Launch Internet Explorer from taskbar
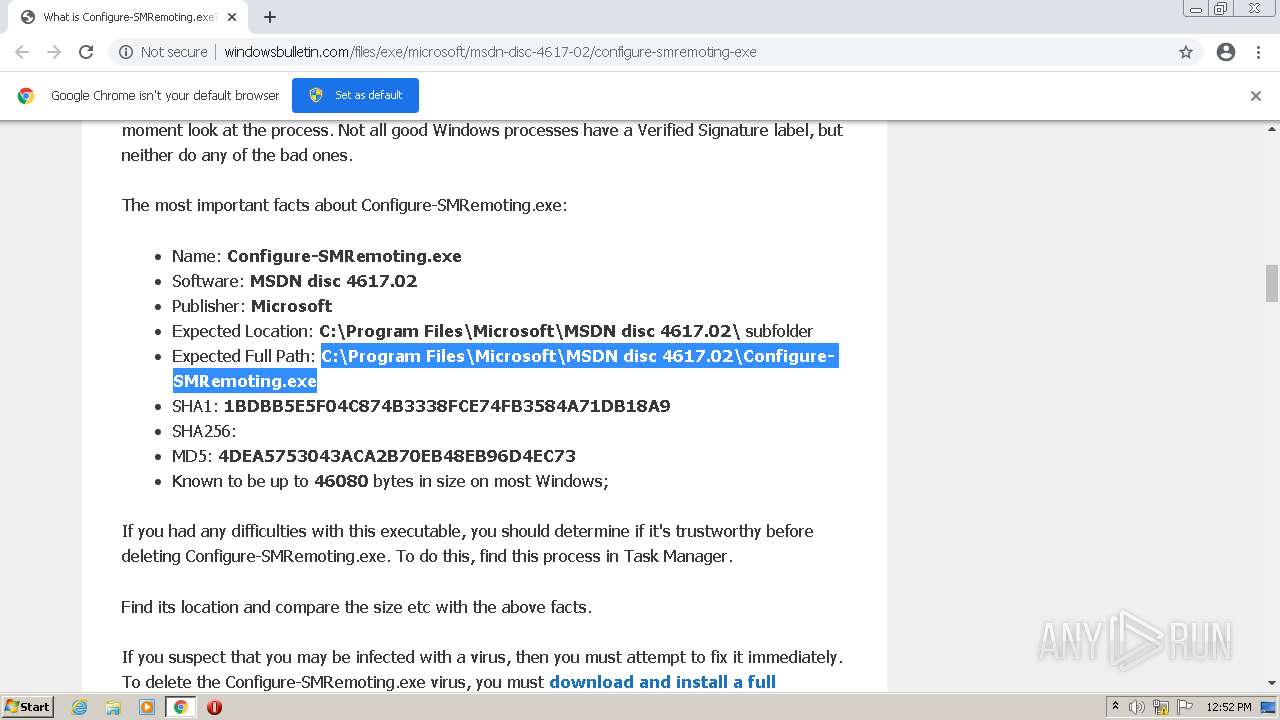Viewport: 1280px width, 720px height. coord(79,707)
